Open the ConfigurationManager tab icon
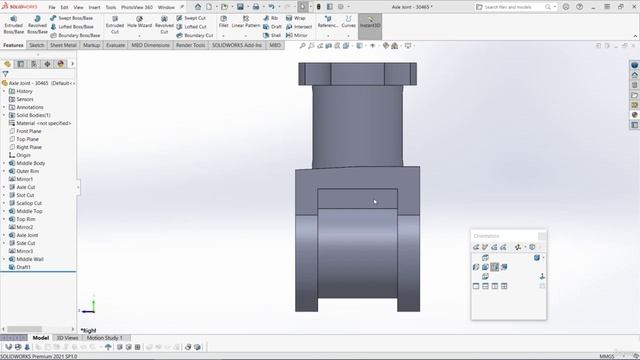The image size is (640, 360). click(34, 64)
